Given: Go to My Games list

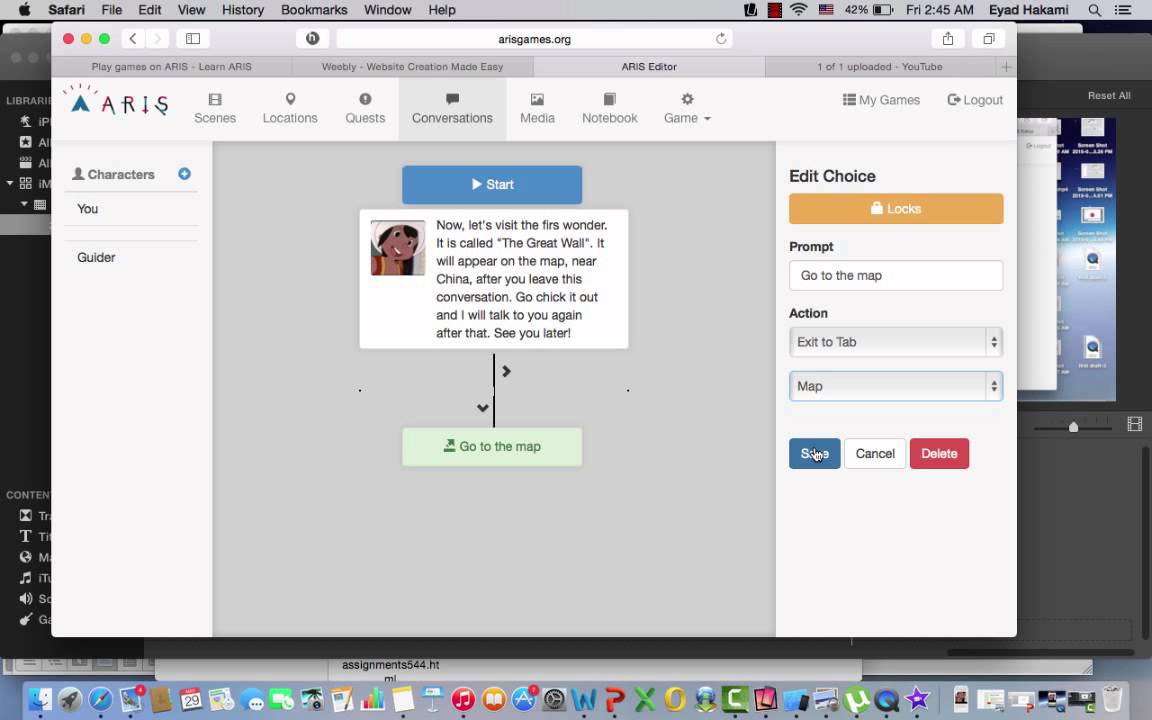Looking at the screenshot, I should point(881,100).
